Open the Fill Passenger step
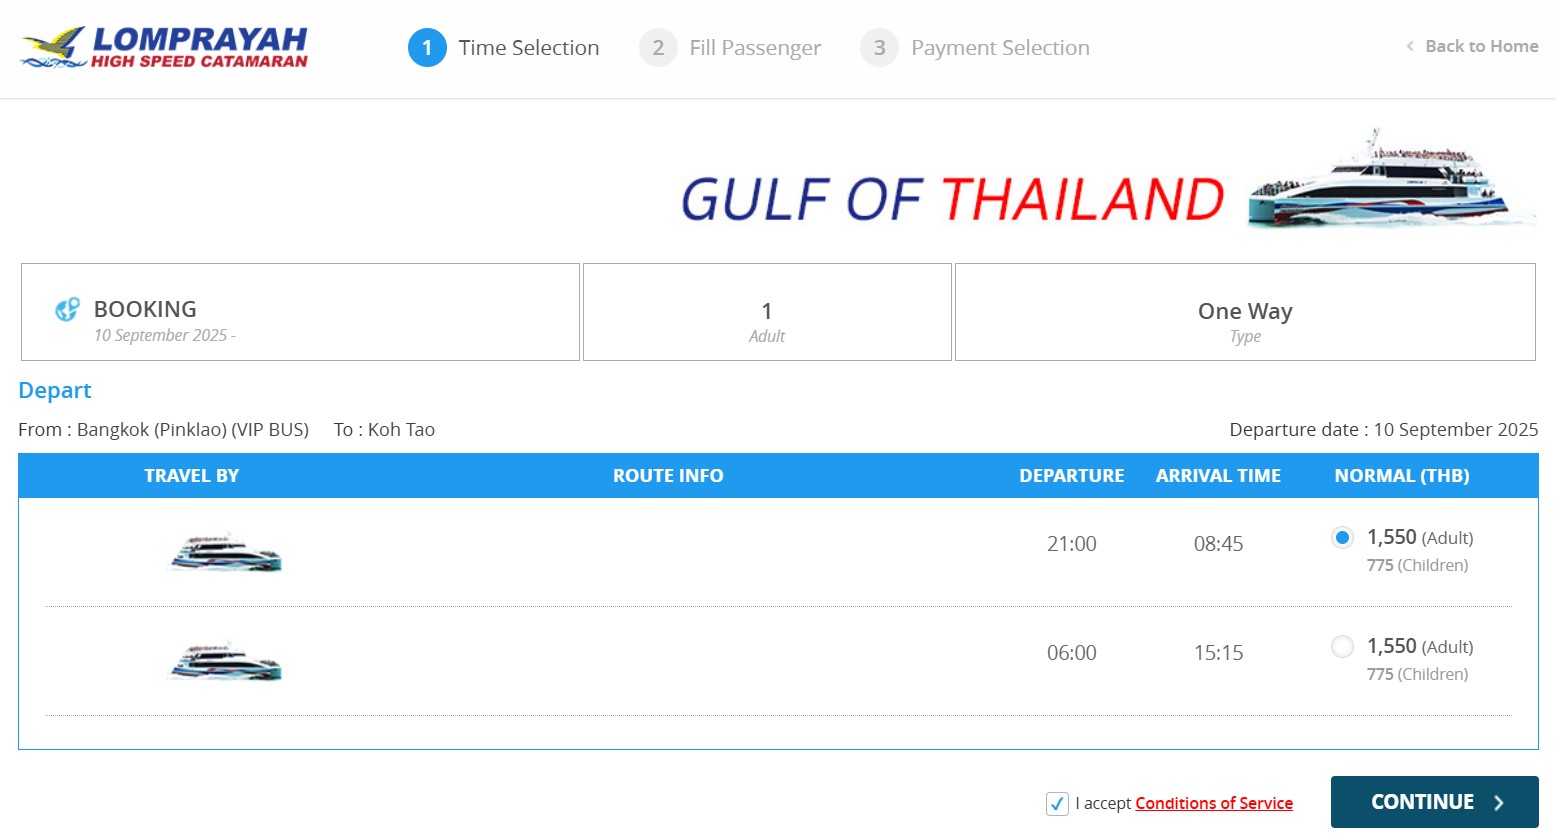1556x836 pixels. pyautogui.click(x=755, y=48)
